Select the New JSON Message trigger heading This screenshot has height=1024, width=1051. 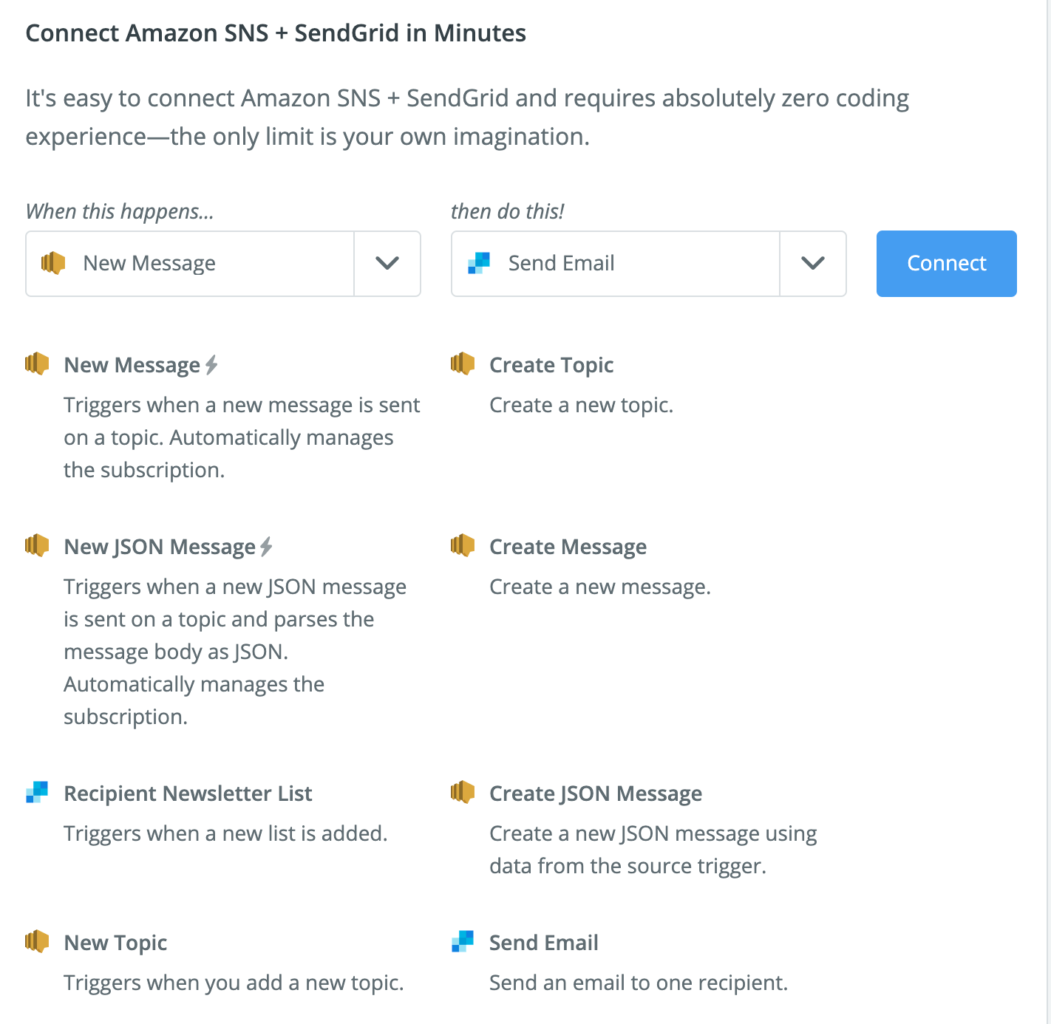159,547
